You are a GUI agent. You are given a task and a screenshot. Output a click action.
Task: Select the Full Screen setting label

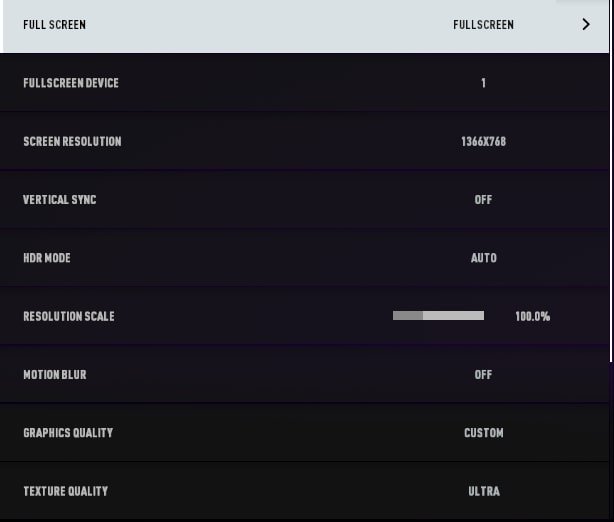(x=54, y=25)
